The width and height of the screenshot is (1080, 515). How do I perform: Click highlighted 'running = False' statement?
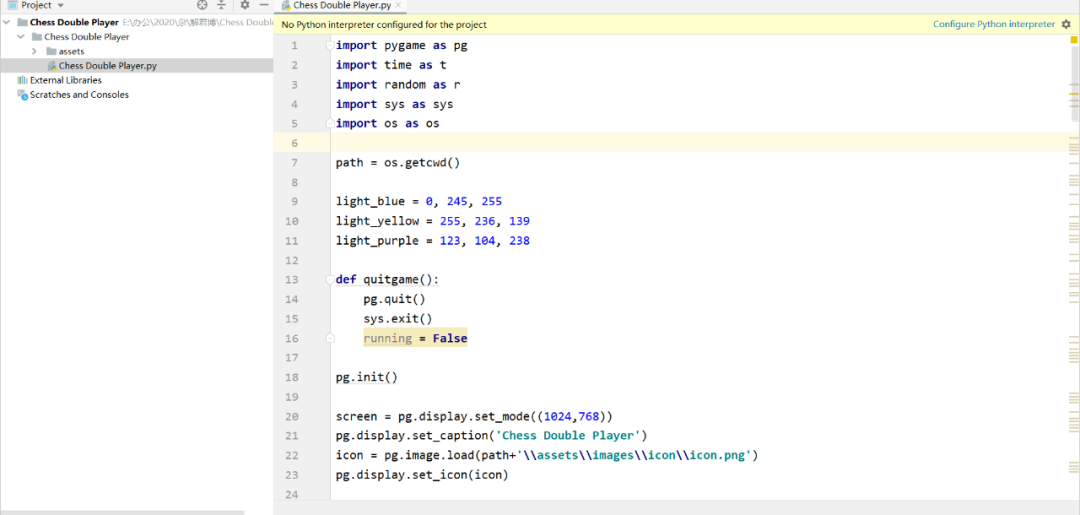tap(415, 339)
